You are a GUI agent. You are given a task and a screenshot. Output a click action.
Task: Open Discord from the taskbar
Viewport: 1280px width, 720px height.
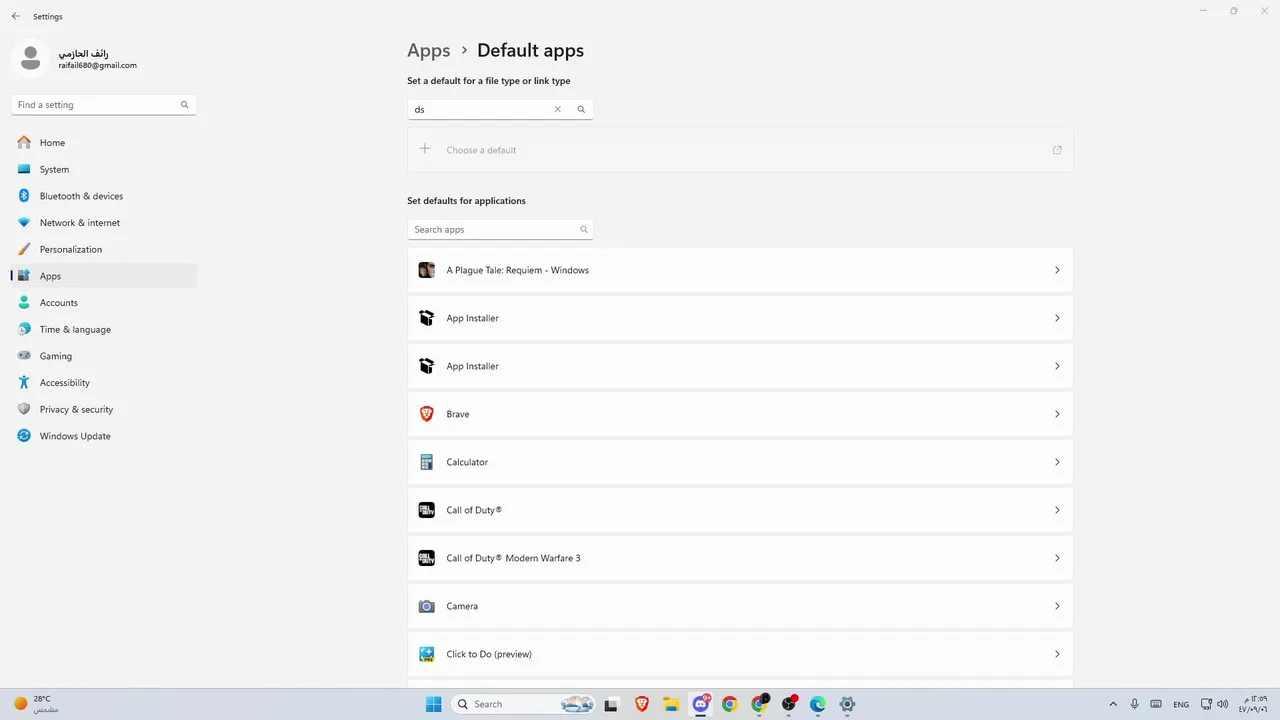[701, 704]
